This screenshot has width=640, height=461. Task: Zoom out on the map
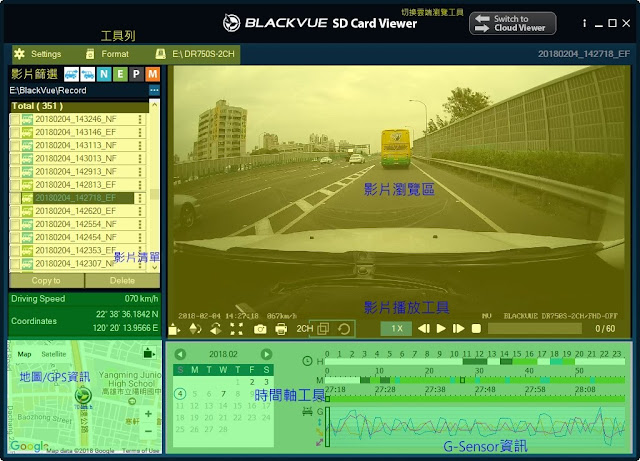[x=149, y=431]
